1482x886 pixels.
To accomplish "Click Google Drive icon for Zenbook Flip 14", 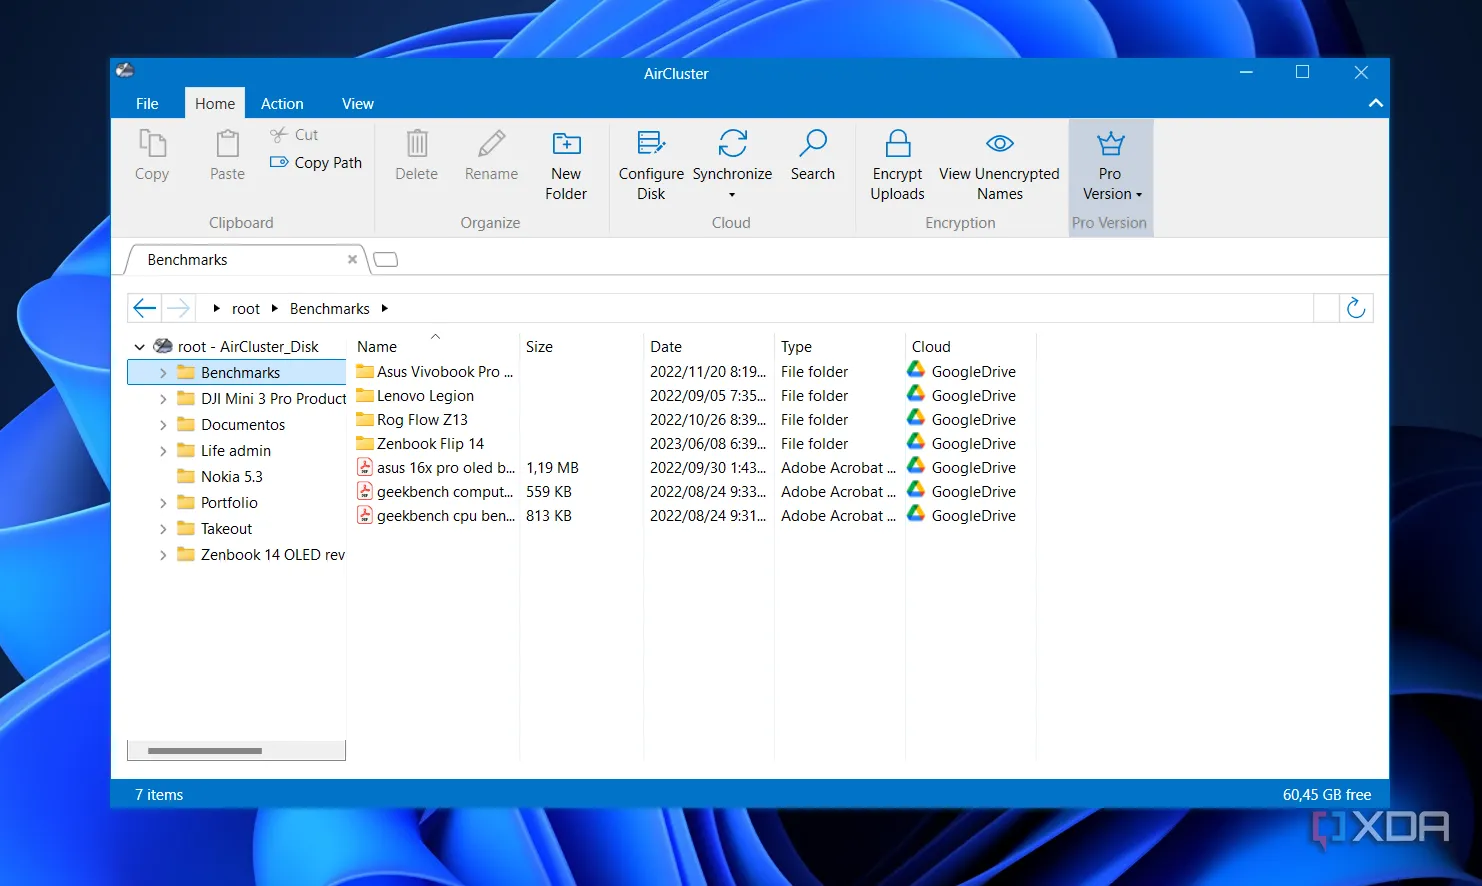I will click(x=916, y=443).
